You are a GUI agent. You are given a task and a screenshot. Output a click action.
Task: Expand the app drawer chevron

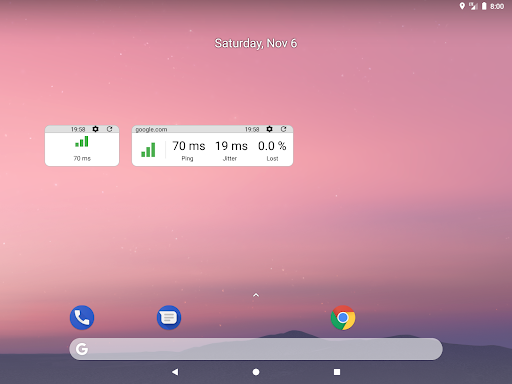[x=256, y=295]
